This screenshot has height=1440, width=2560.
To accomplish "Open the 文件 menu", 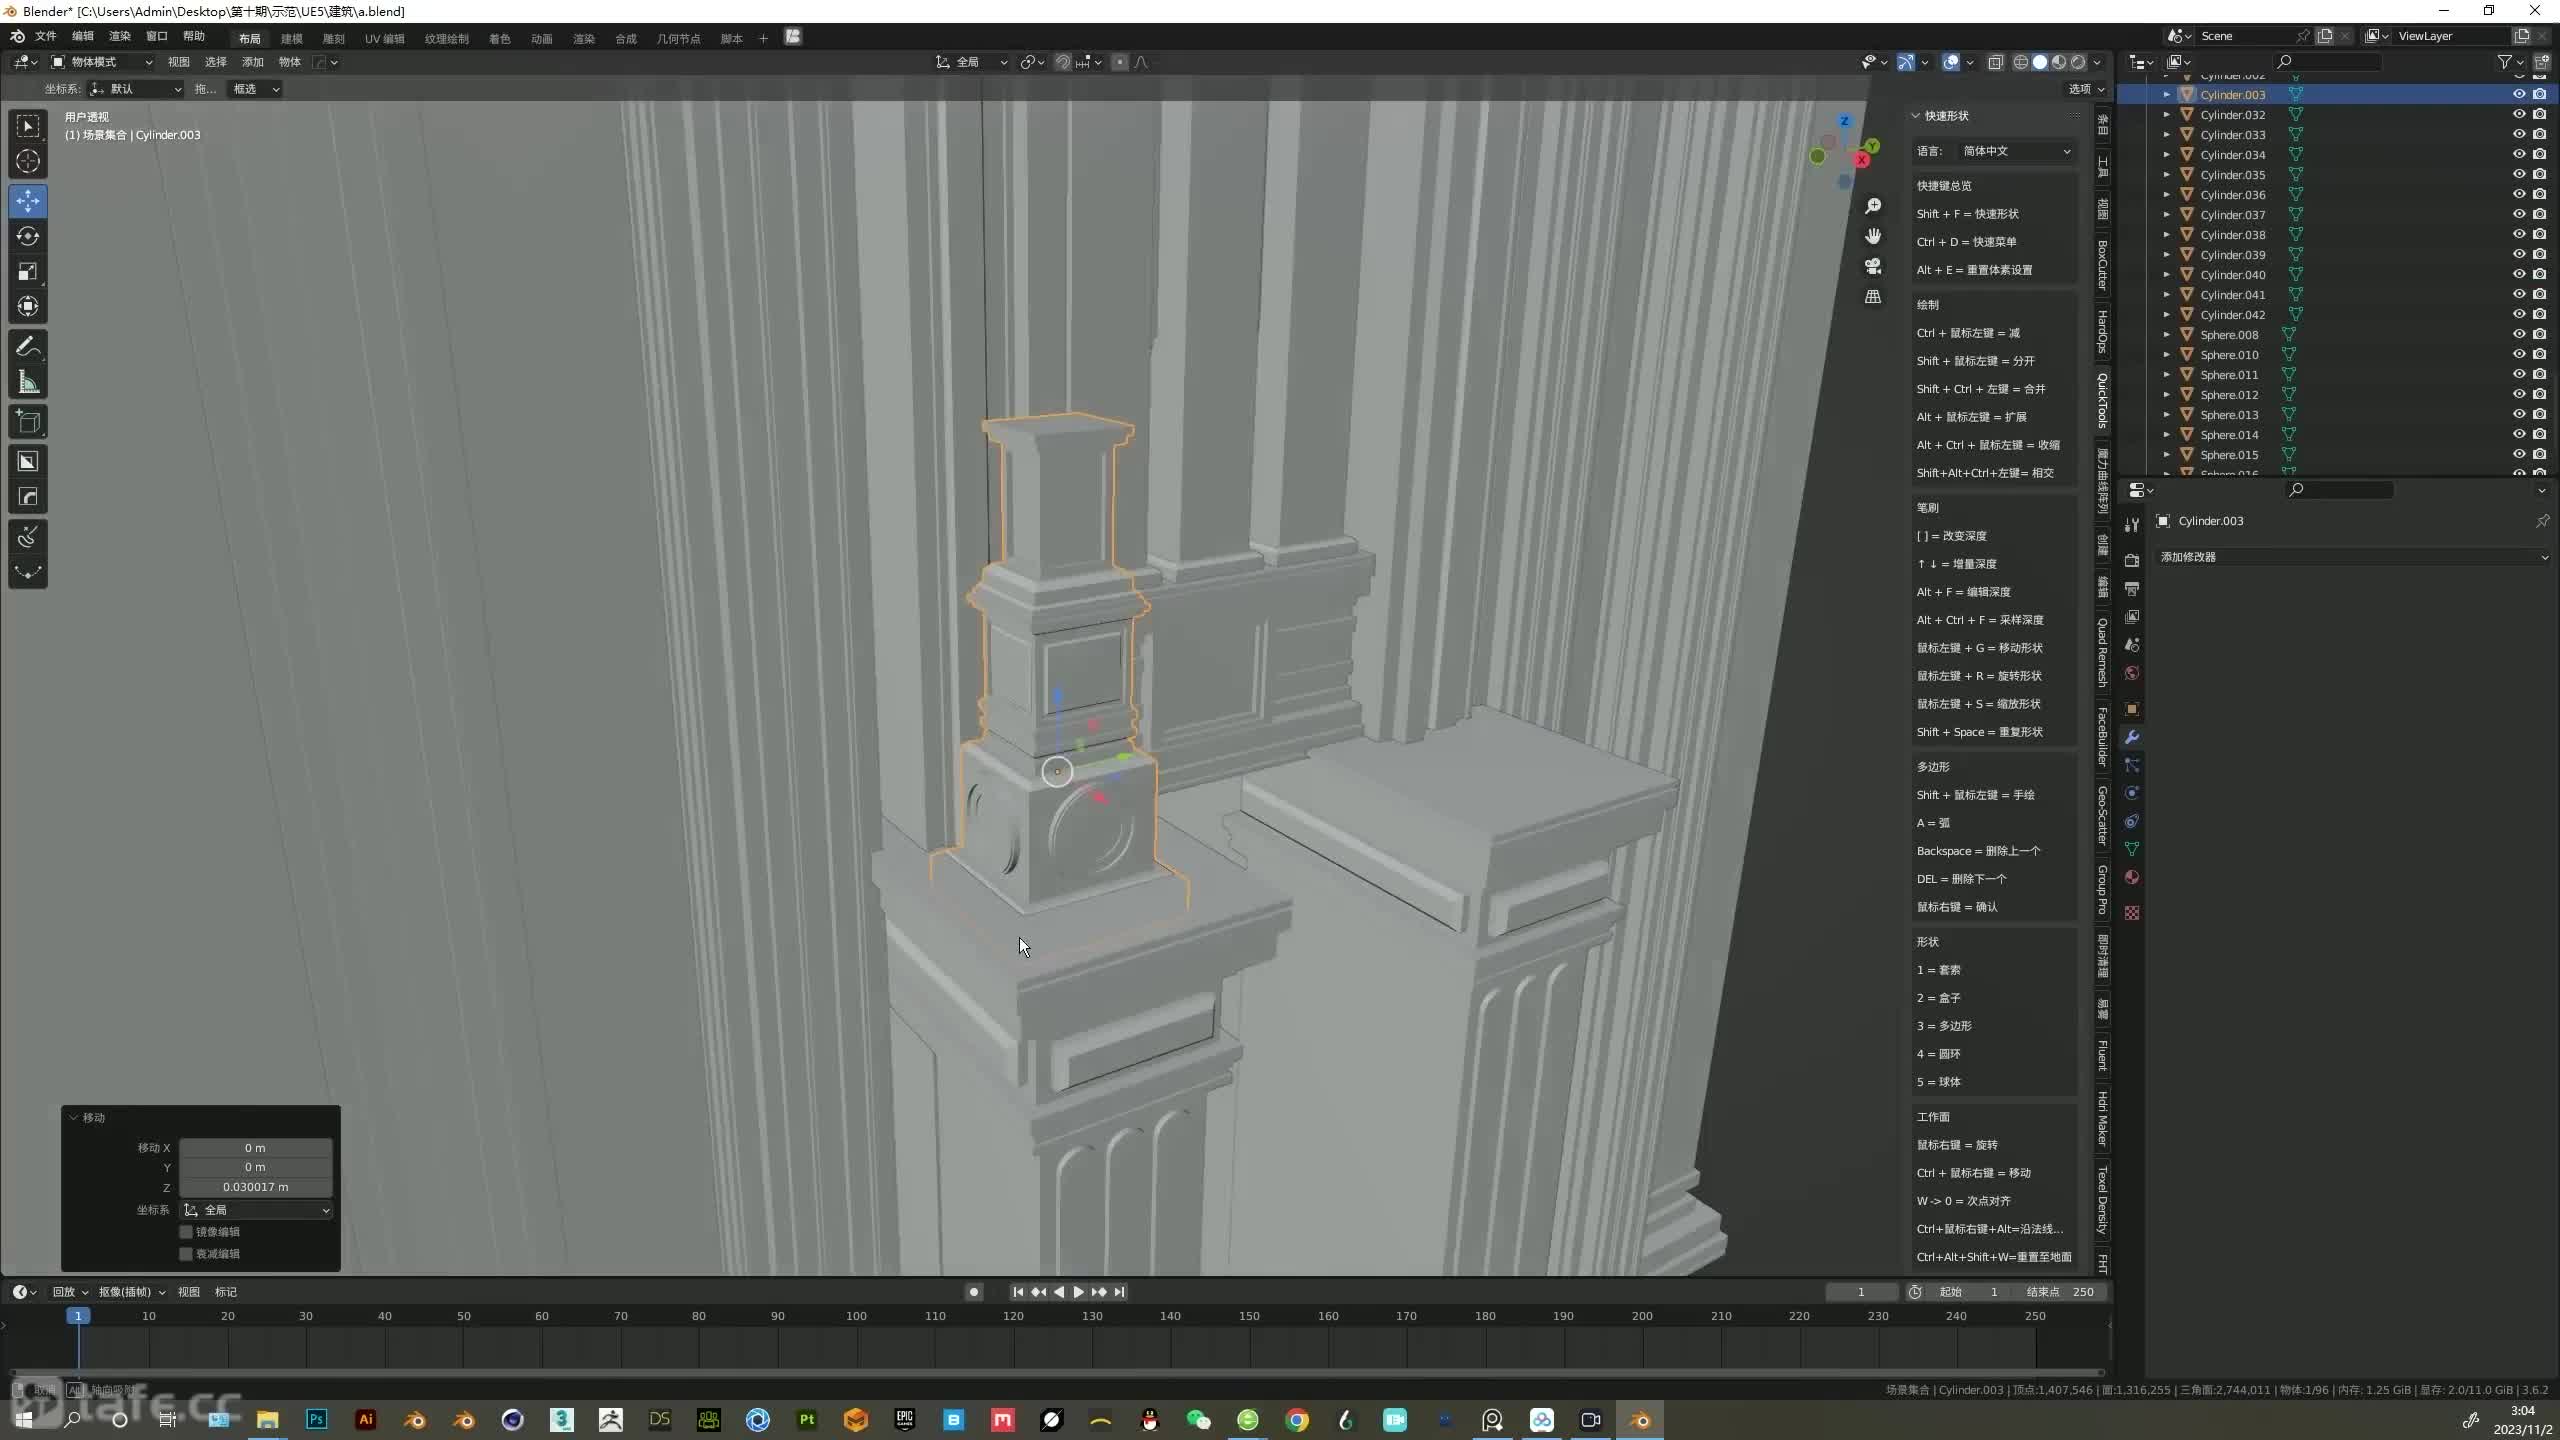I will click(x=46, y=37).
